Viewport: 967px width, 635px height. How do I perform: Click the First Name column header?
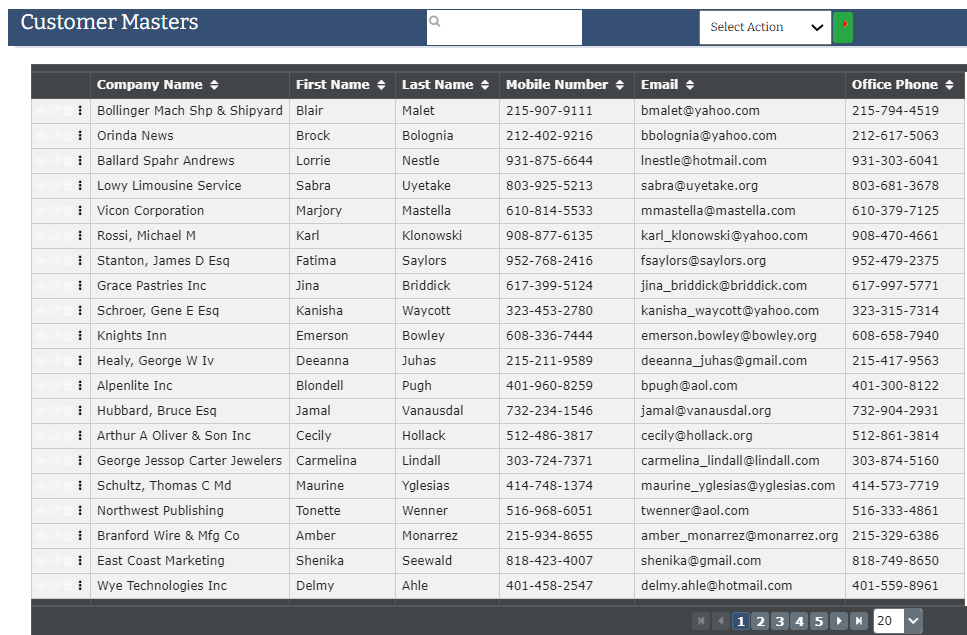[333, 85]
